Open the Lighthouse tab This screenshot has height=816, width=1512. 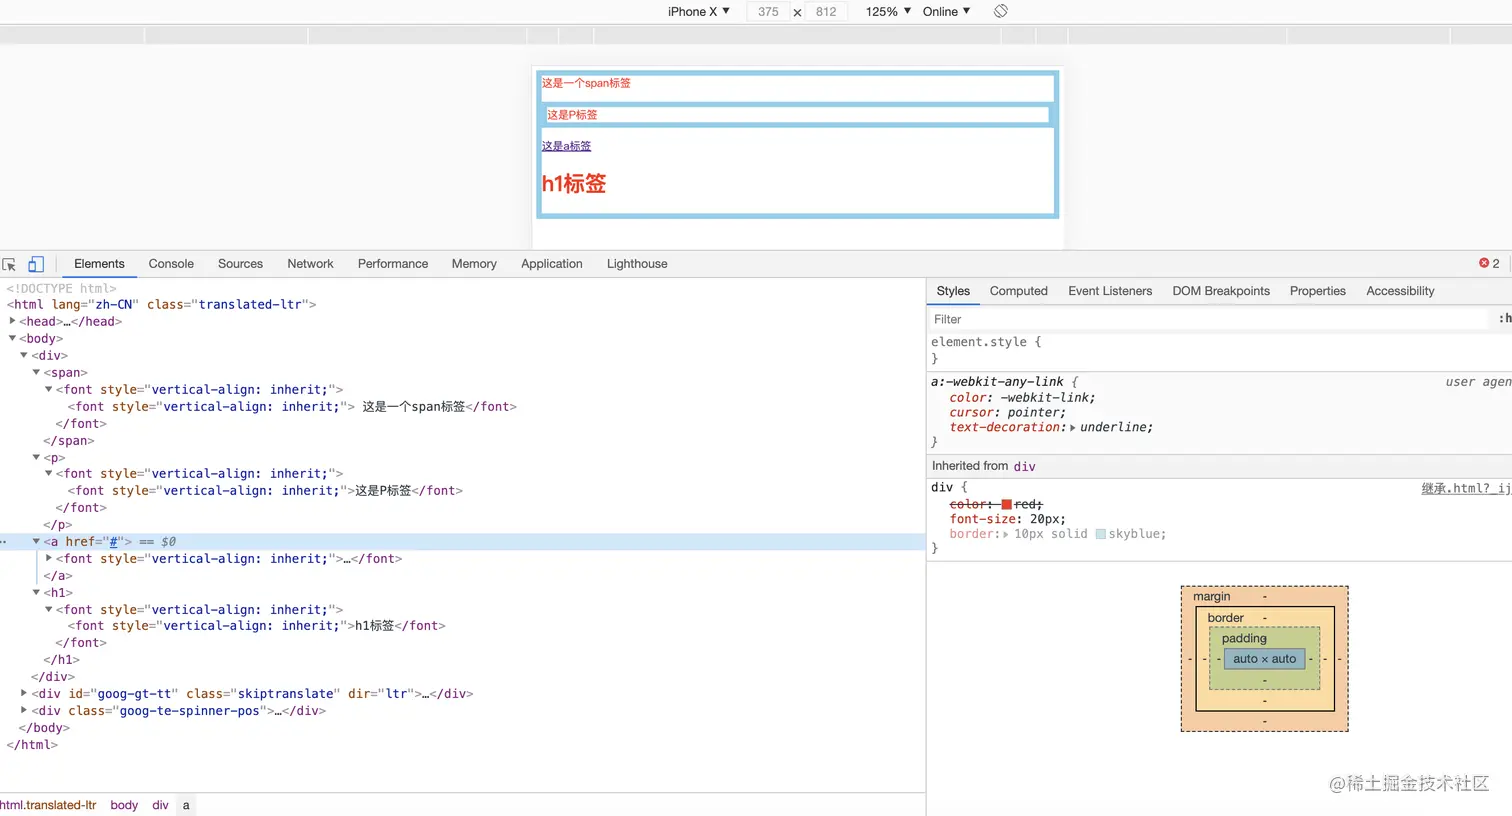click(637, 264)
